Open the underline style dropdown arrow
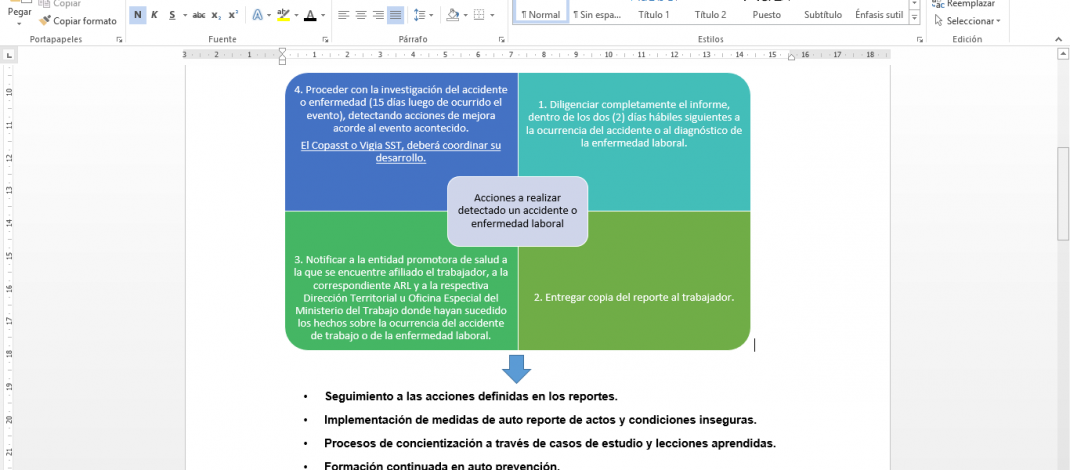Viewport: 1070px width, 470px height. [184, 15]
